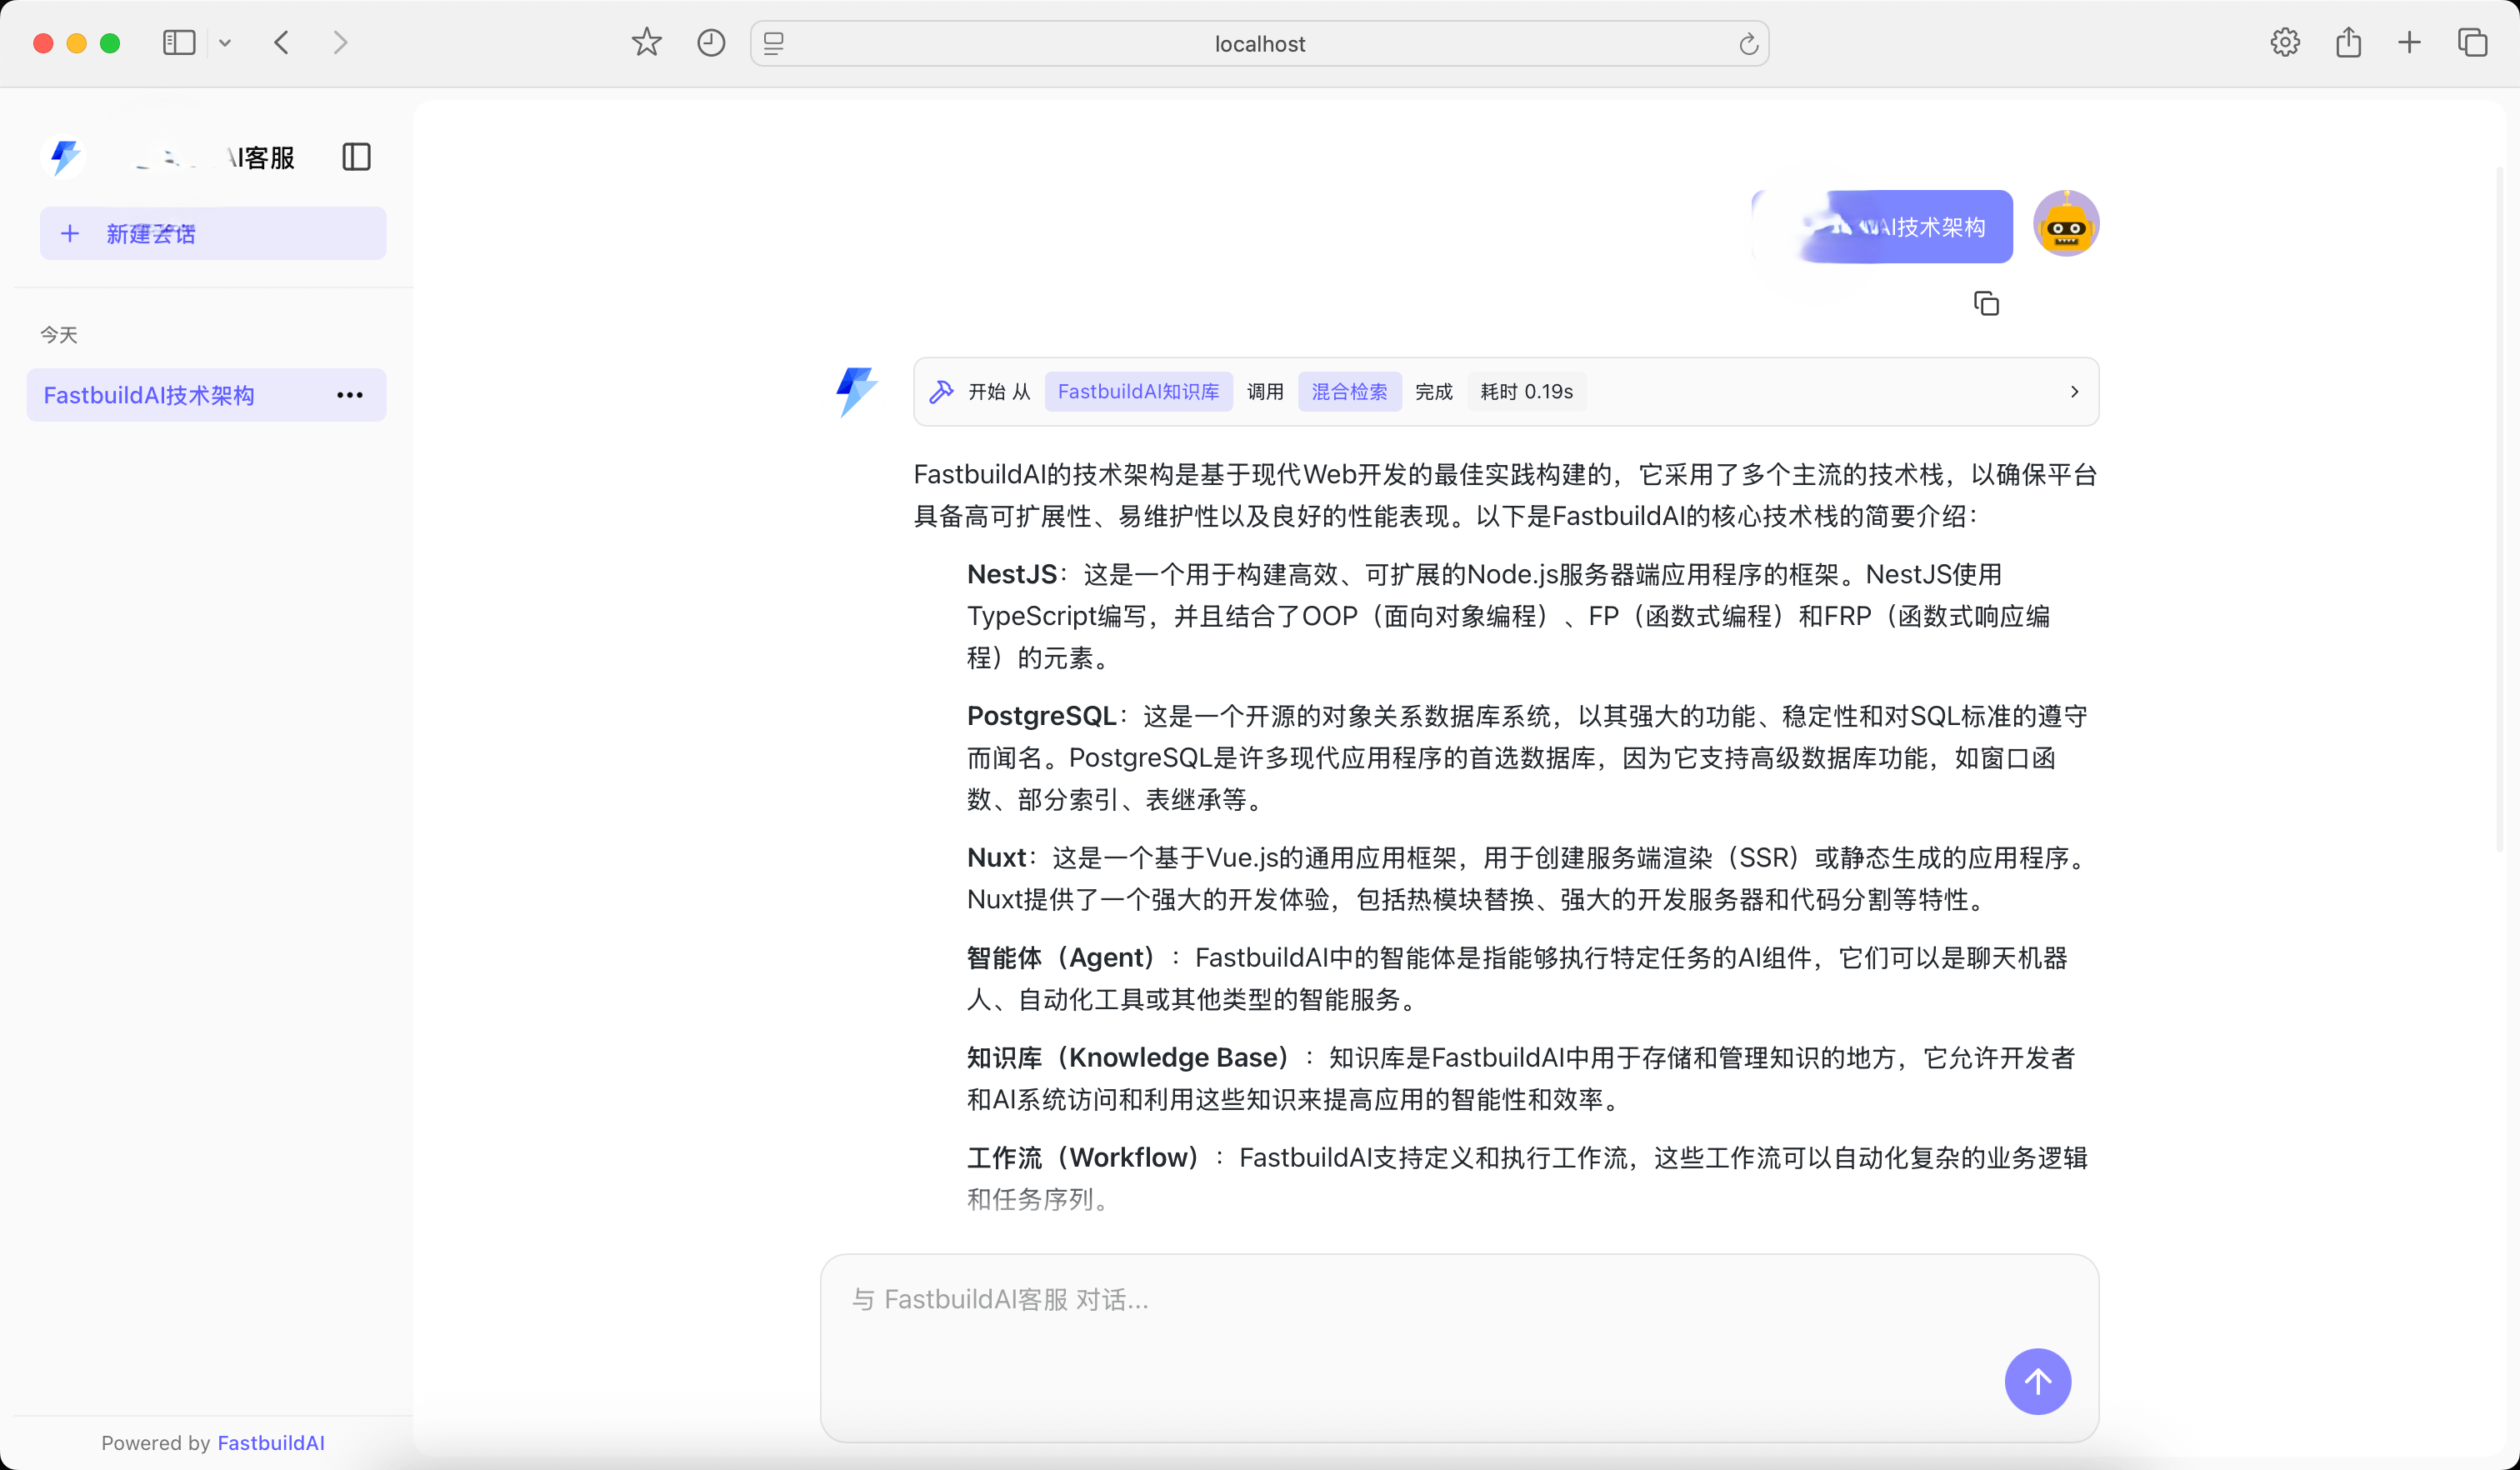
Task: Expand the retrieval details with right chevron
Action: tap(2073, 391)
